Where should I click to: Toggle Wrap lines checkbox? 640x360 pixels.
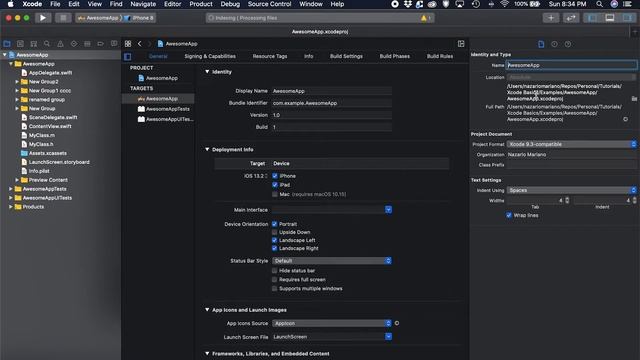coord(509,215)
